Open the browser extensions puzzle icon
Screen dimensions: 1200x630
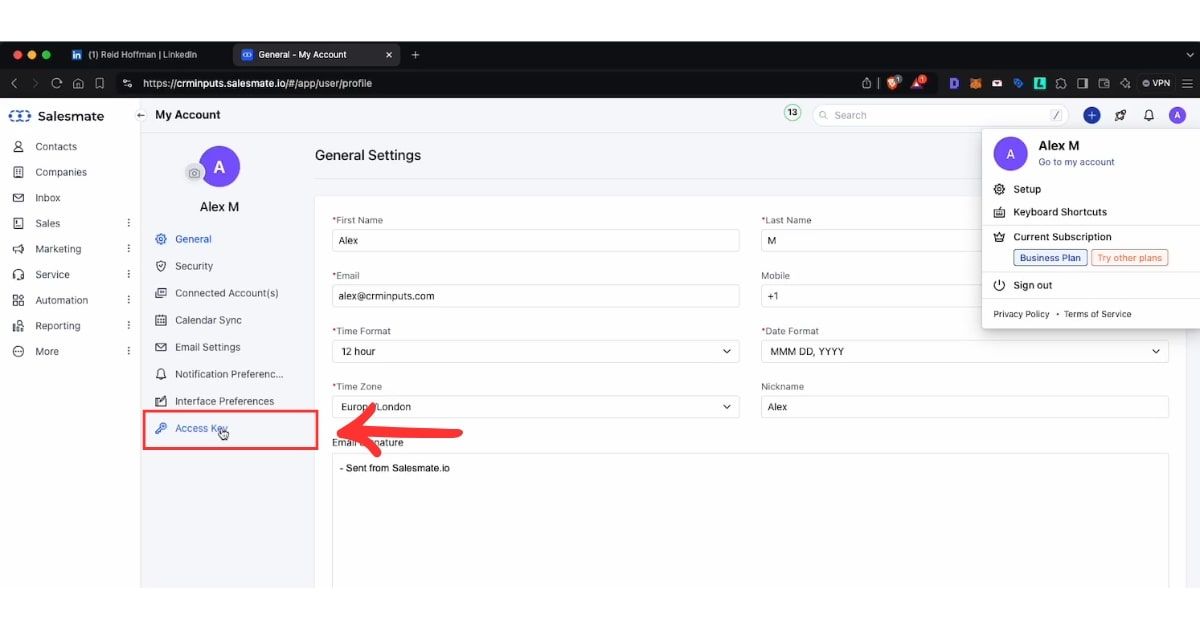click(1061, 83)
